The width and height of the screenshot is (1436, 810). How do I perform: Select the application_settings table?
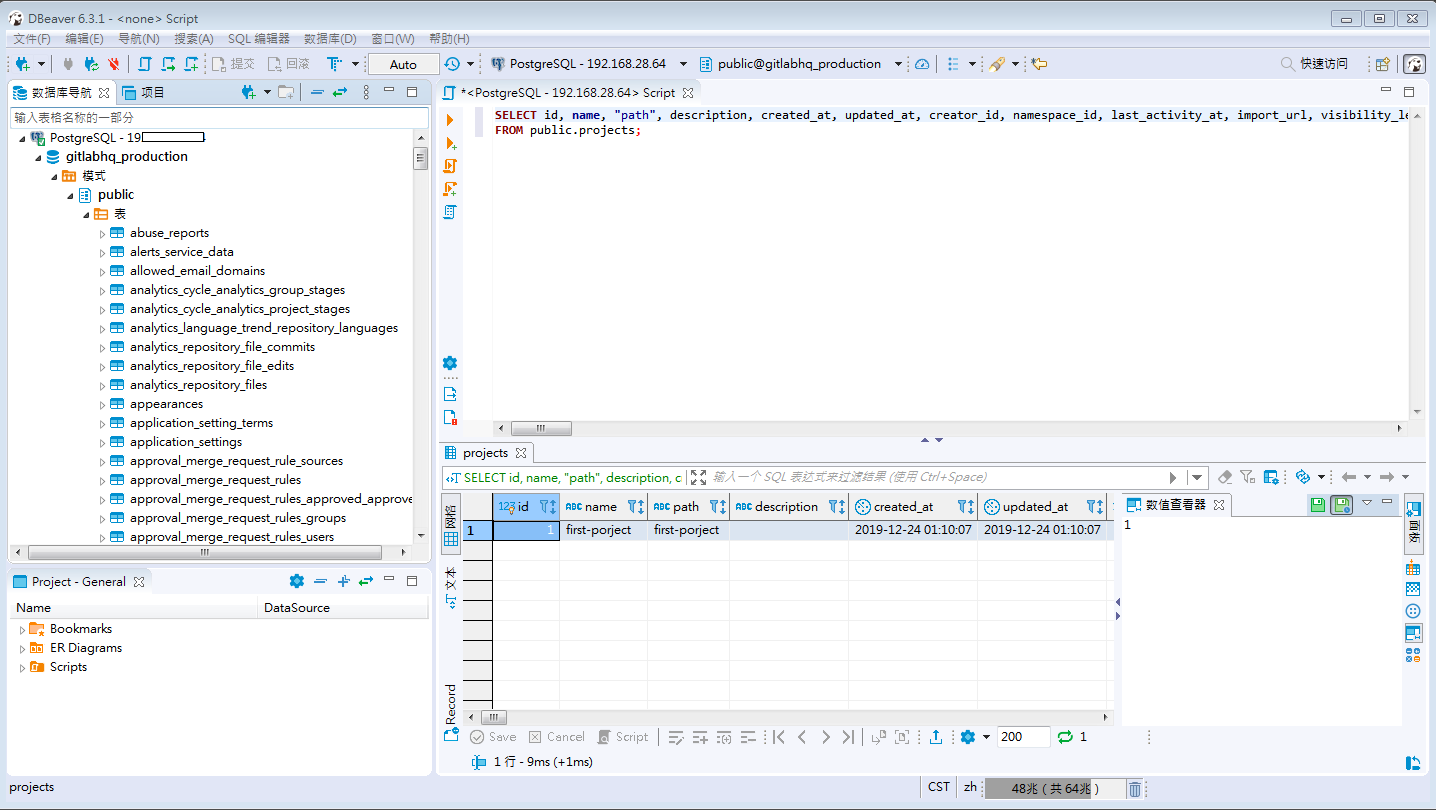[x=186, y=442]
